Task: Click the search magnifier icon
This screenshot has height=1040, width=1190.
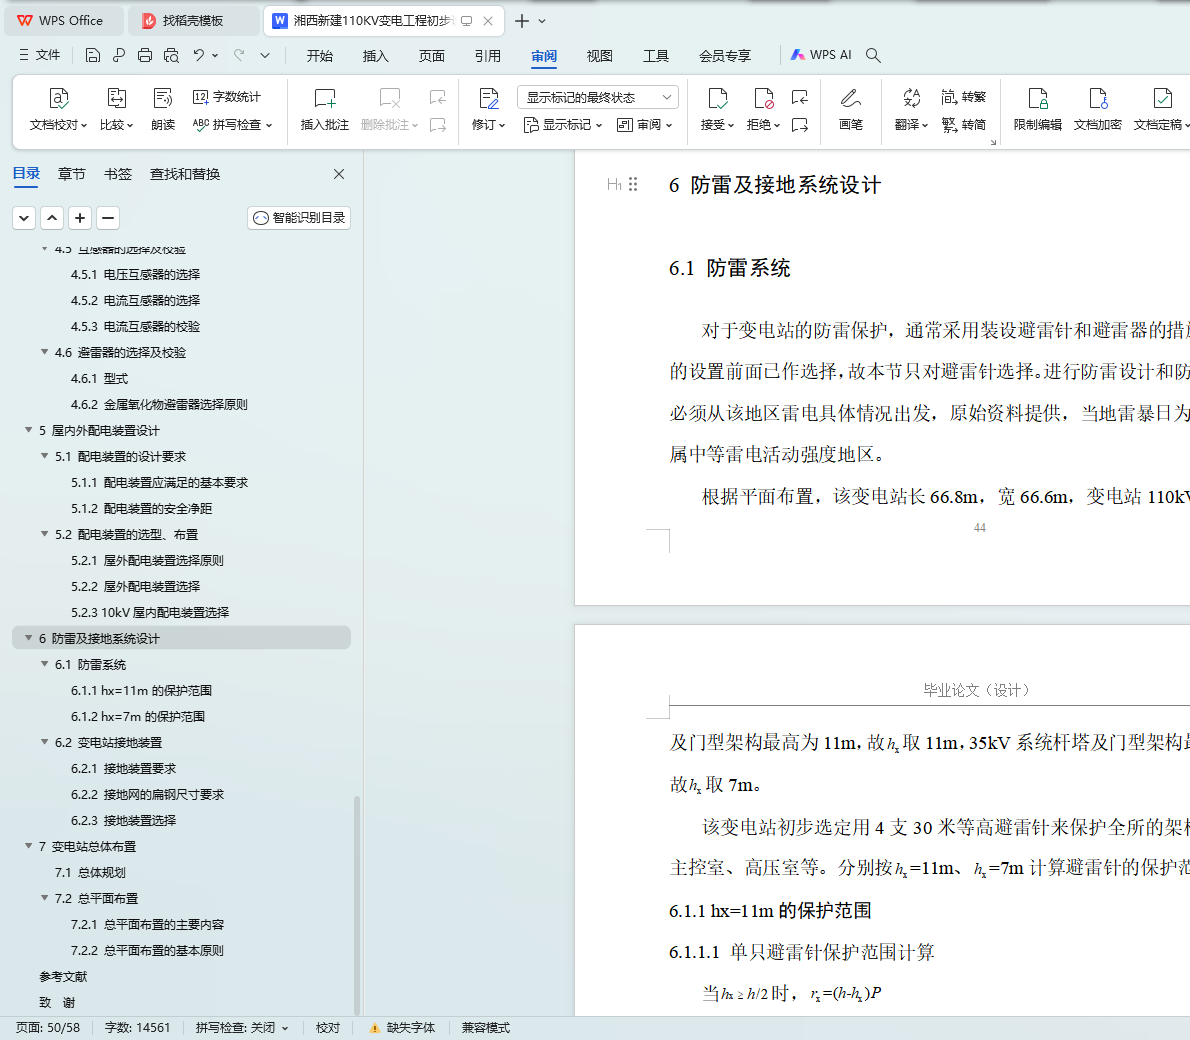Action: point(874,55)
